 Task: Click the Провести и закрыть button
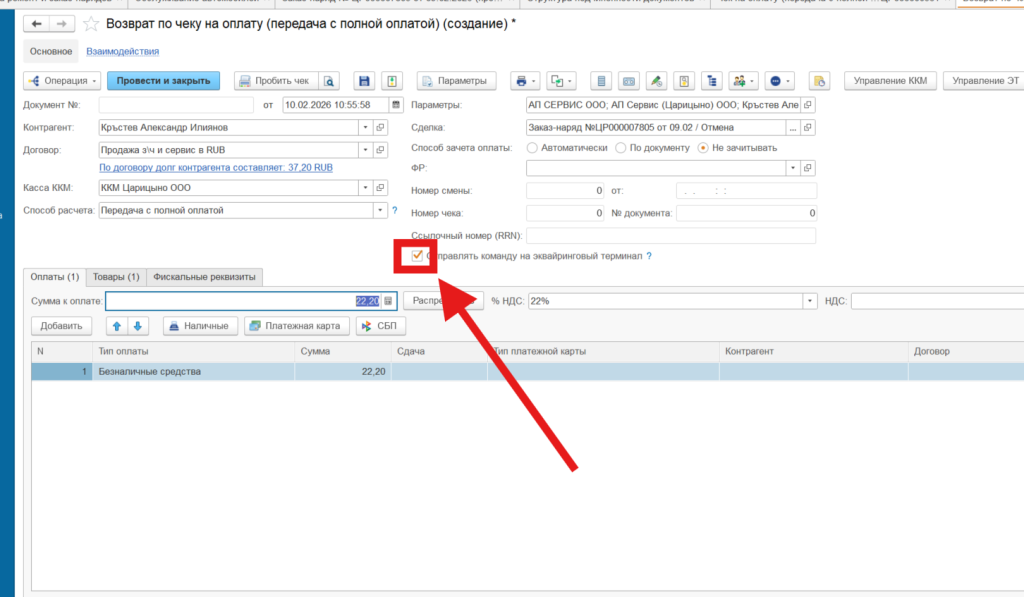click(162, 81)
